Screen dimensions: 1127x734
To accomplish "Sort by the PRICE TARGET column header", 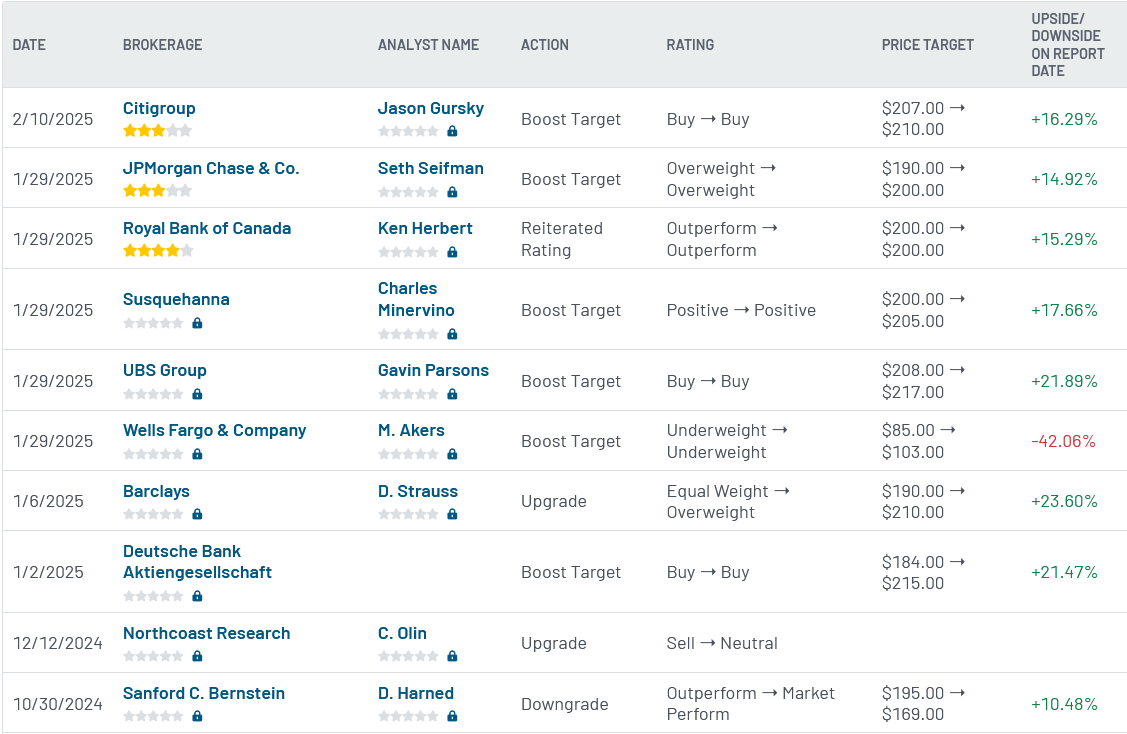I will click(x=928, y=45).
